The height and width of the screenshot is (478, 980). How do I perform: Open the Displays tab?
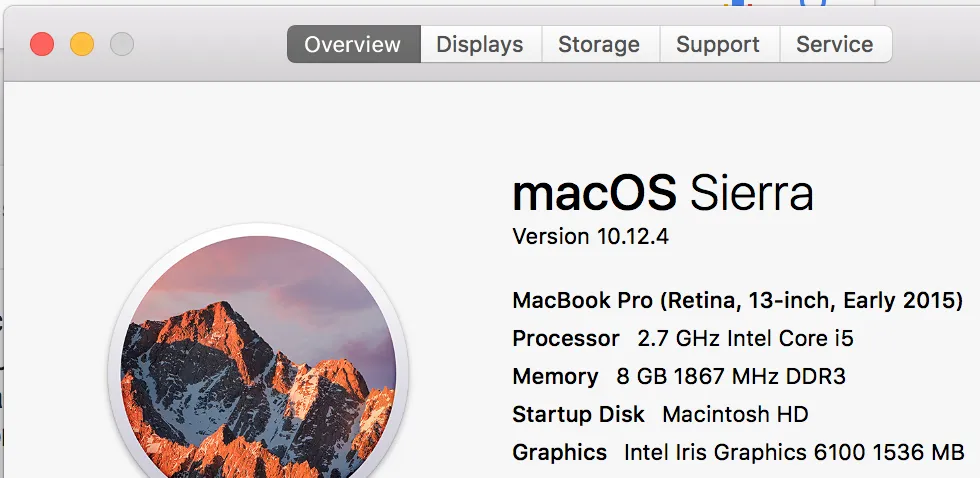tap(480, 44)
